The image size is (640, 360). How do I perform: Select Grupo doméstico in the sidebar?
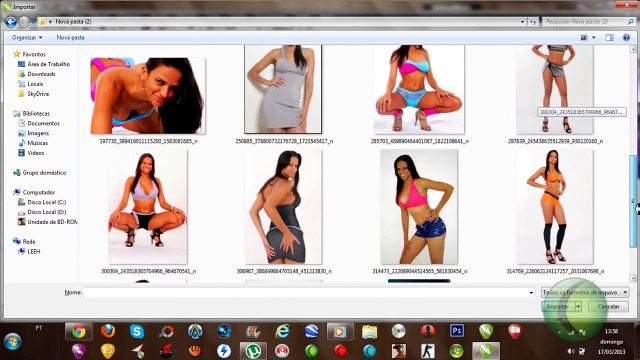coord(44,173)
